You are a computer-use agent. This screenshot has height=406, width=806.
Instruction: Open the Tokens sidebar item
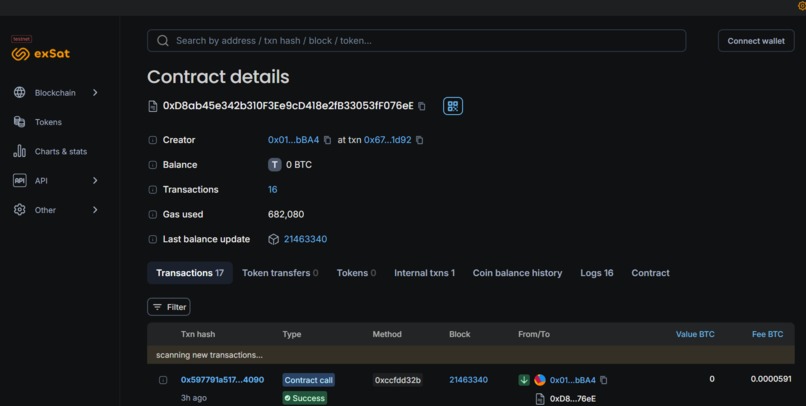[48, 122]
